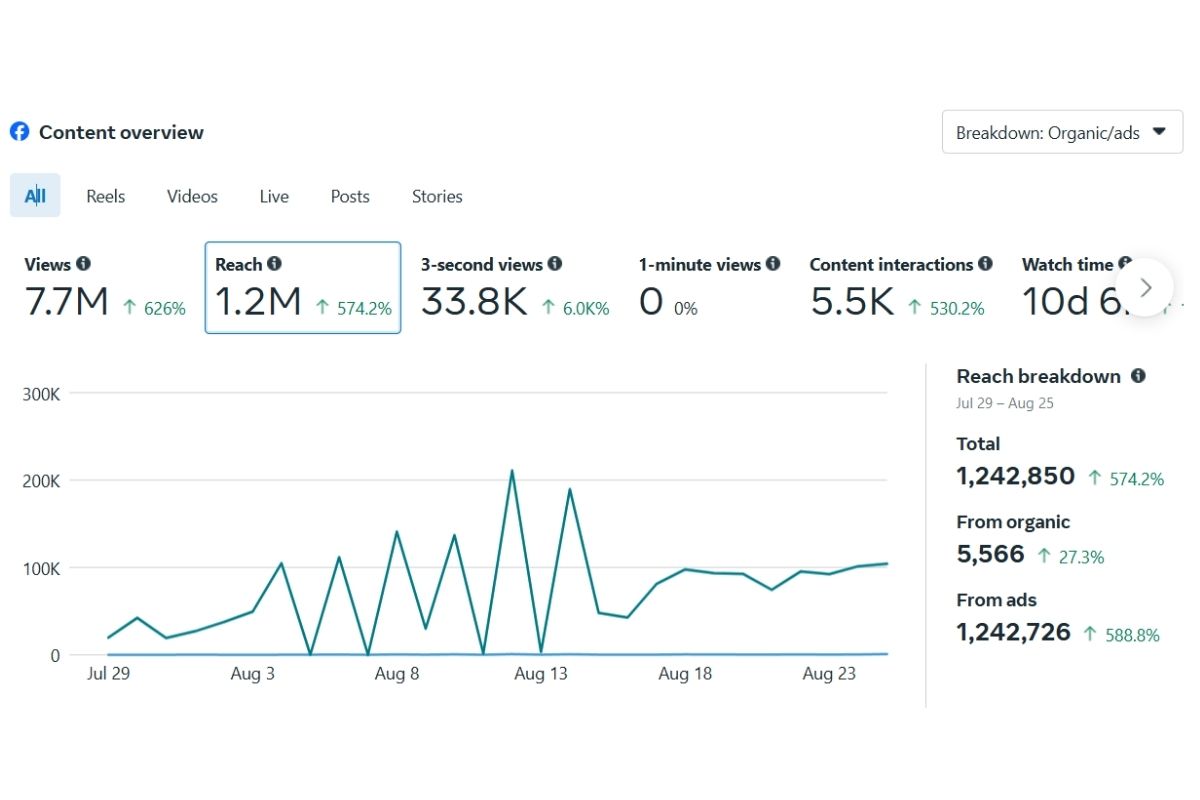Click the info icon beside Reach

click(x=274, y=264)
